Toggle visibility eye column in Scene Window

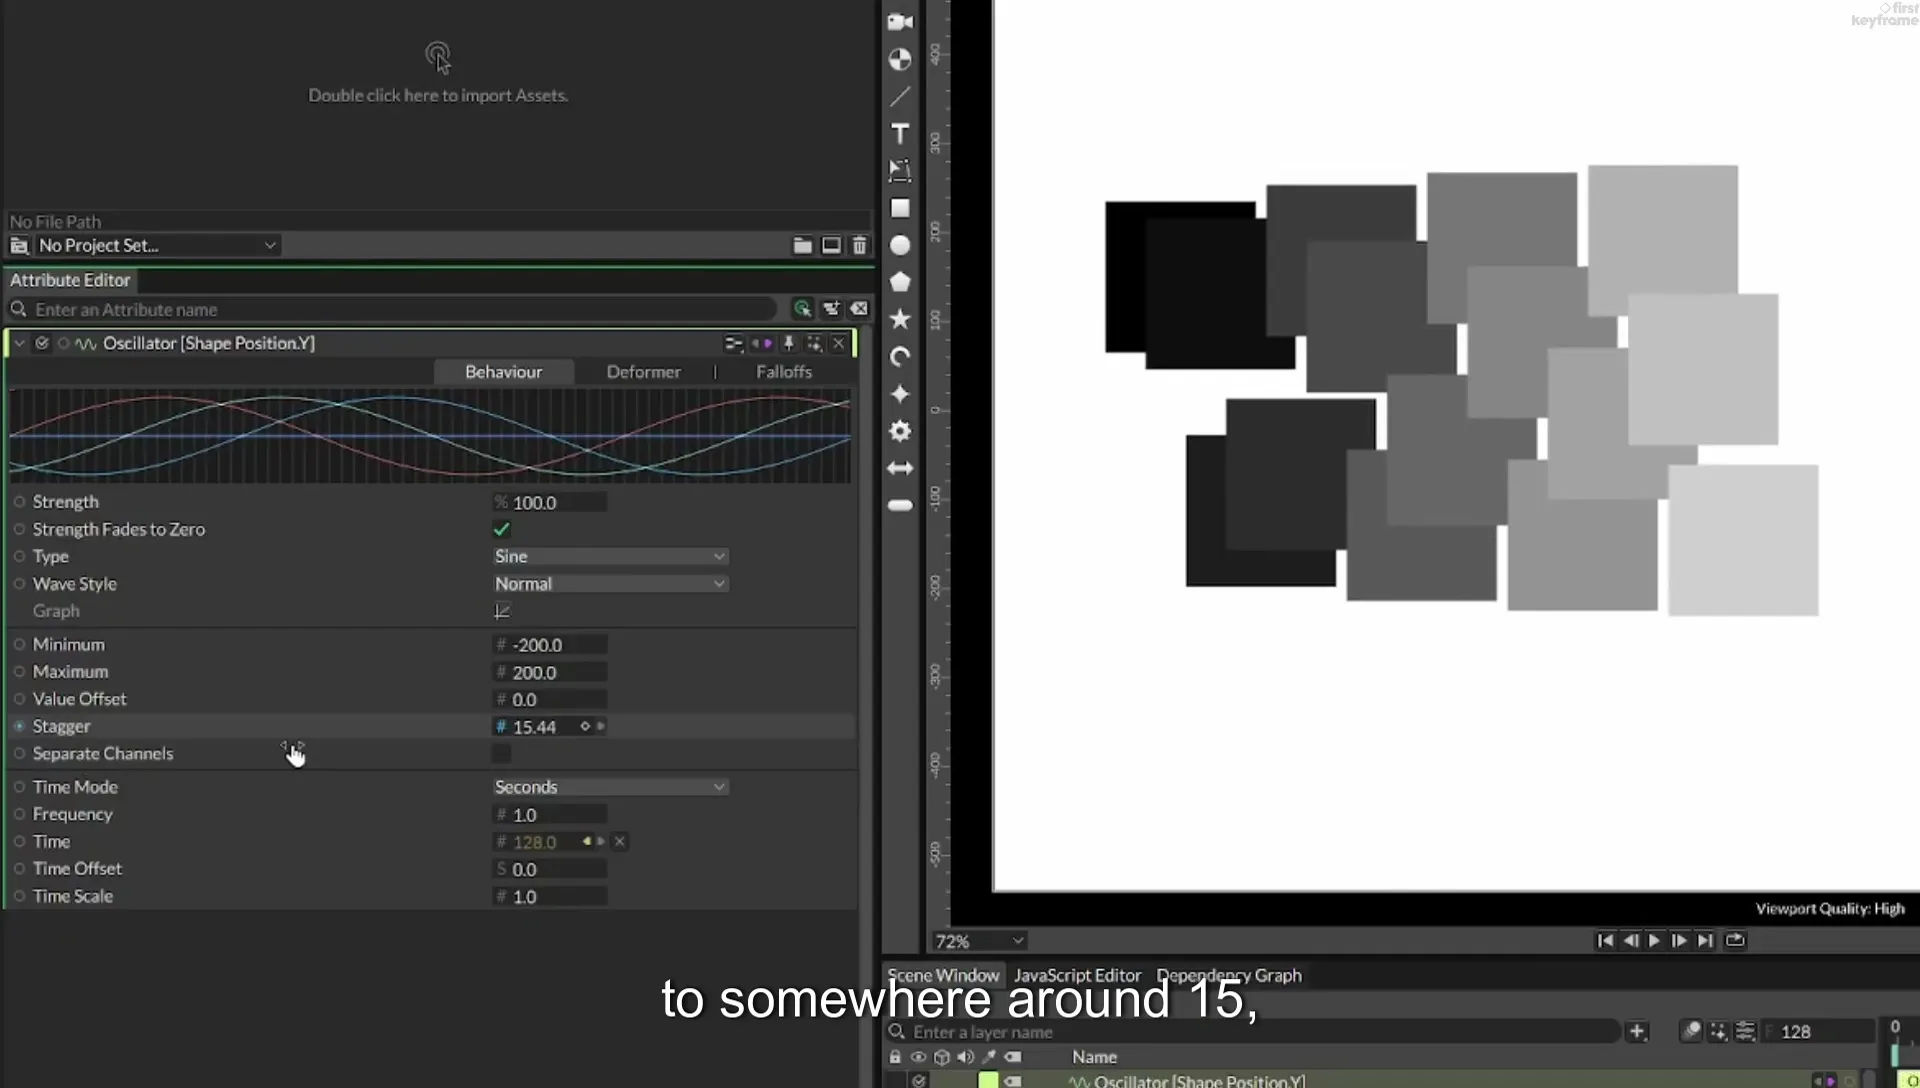click(918, 1057)
